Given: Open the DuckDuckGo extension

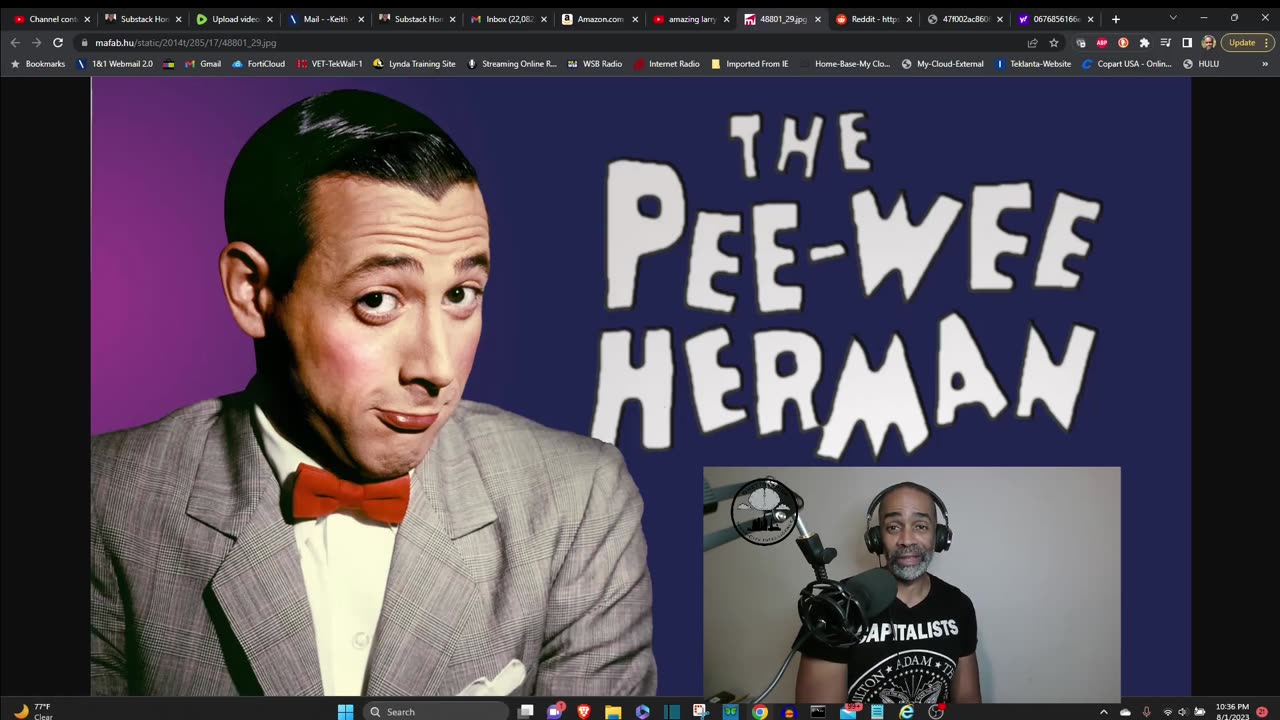Looking at the screenshot, I should coord(1123,43).
